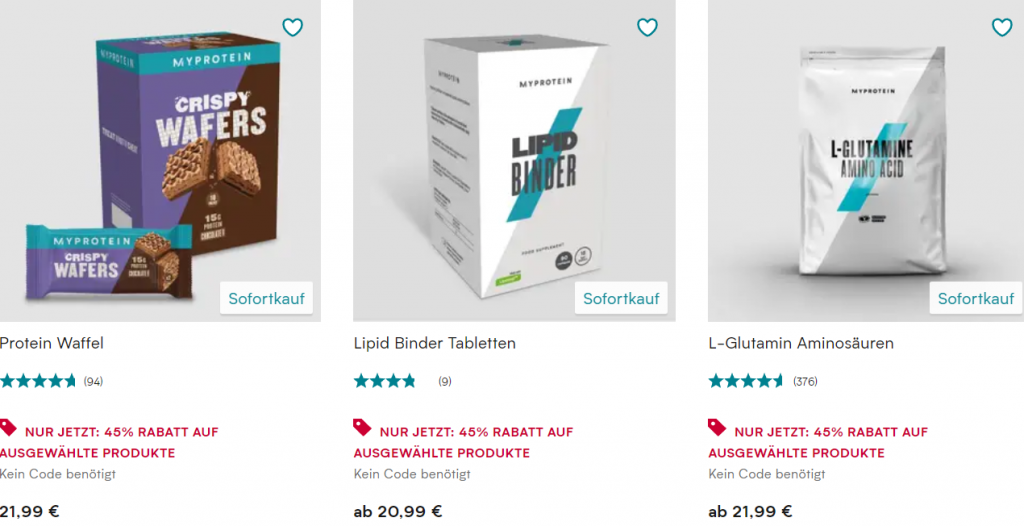Image resolution: width=1024 pixels, height=526 pixels.
Task: Click red tag icon under Lipid Binder
Action: 362,428
